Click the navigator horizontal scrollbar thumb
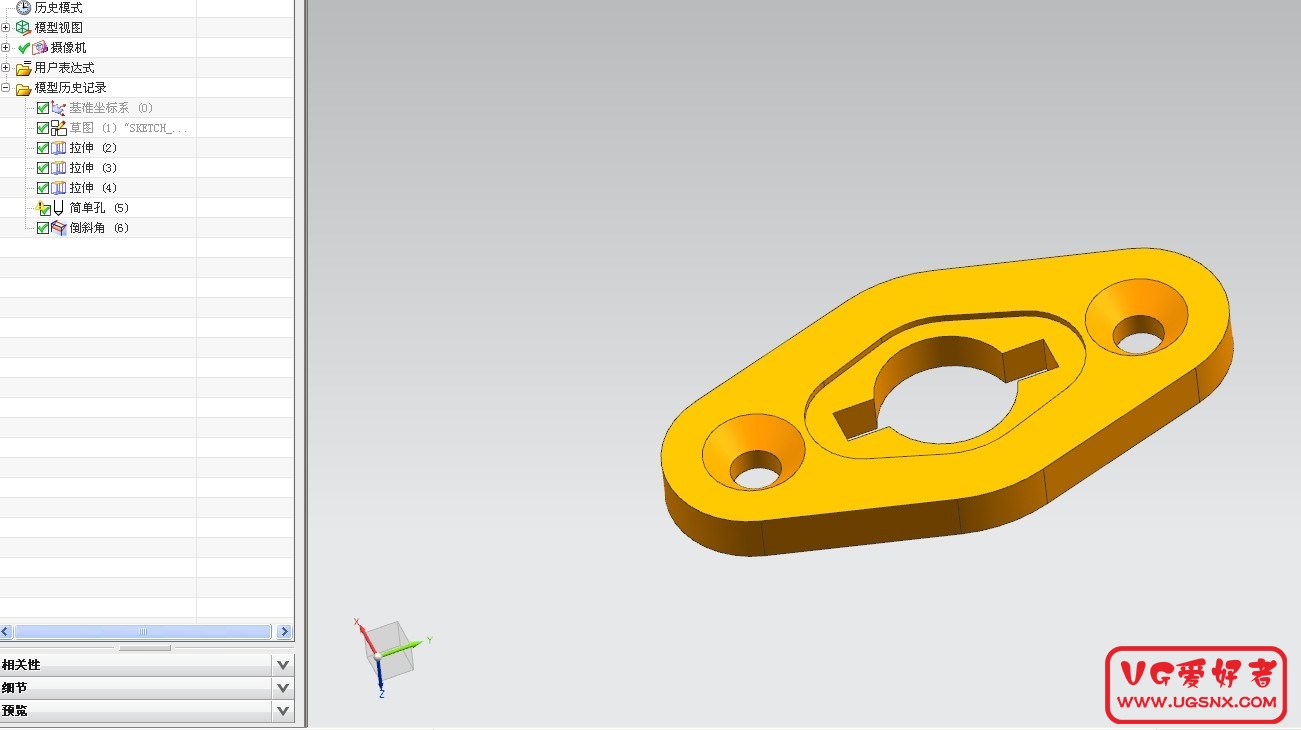The height and width of the screenshot is (730, 1301). (x=143, y=632)
